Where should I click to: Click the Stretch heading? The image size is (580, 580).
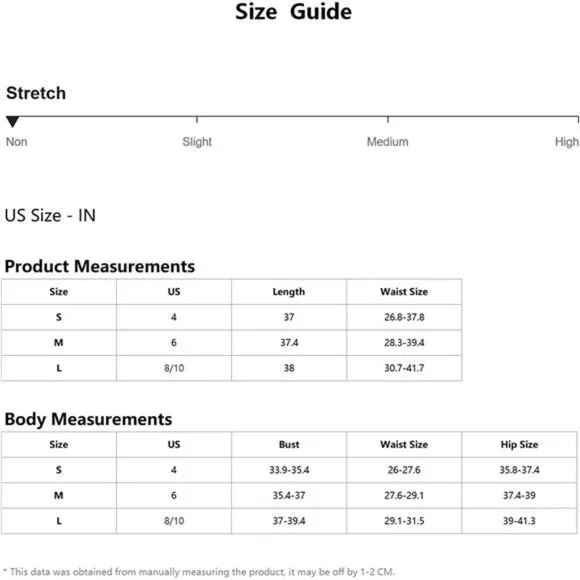pos(36,93)
